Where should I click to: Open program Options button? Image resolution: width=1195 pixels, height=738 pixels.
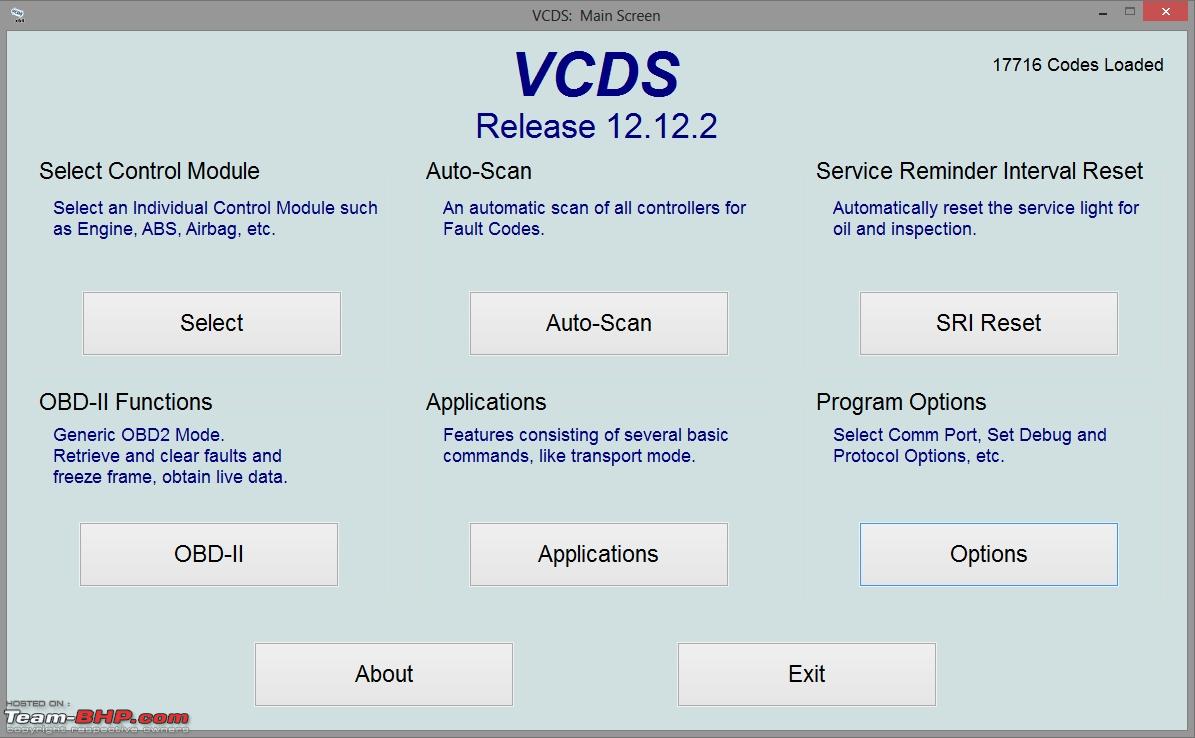pyautogui.click(x=988, y=554)
